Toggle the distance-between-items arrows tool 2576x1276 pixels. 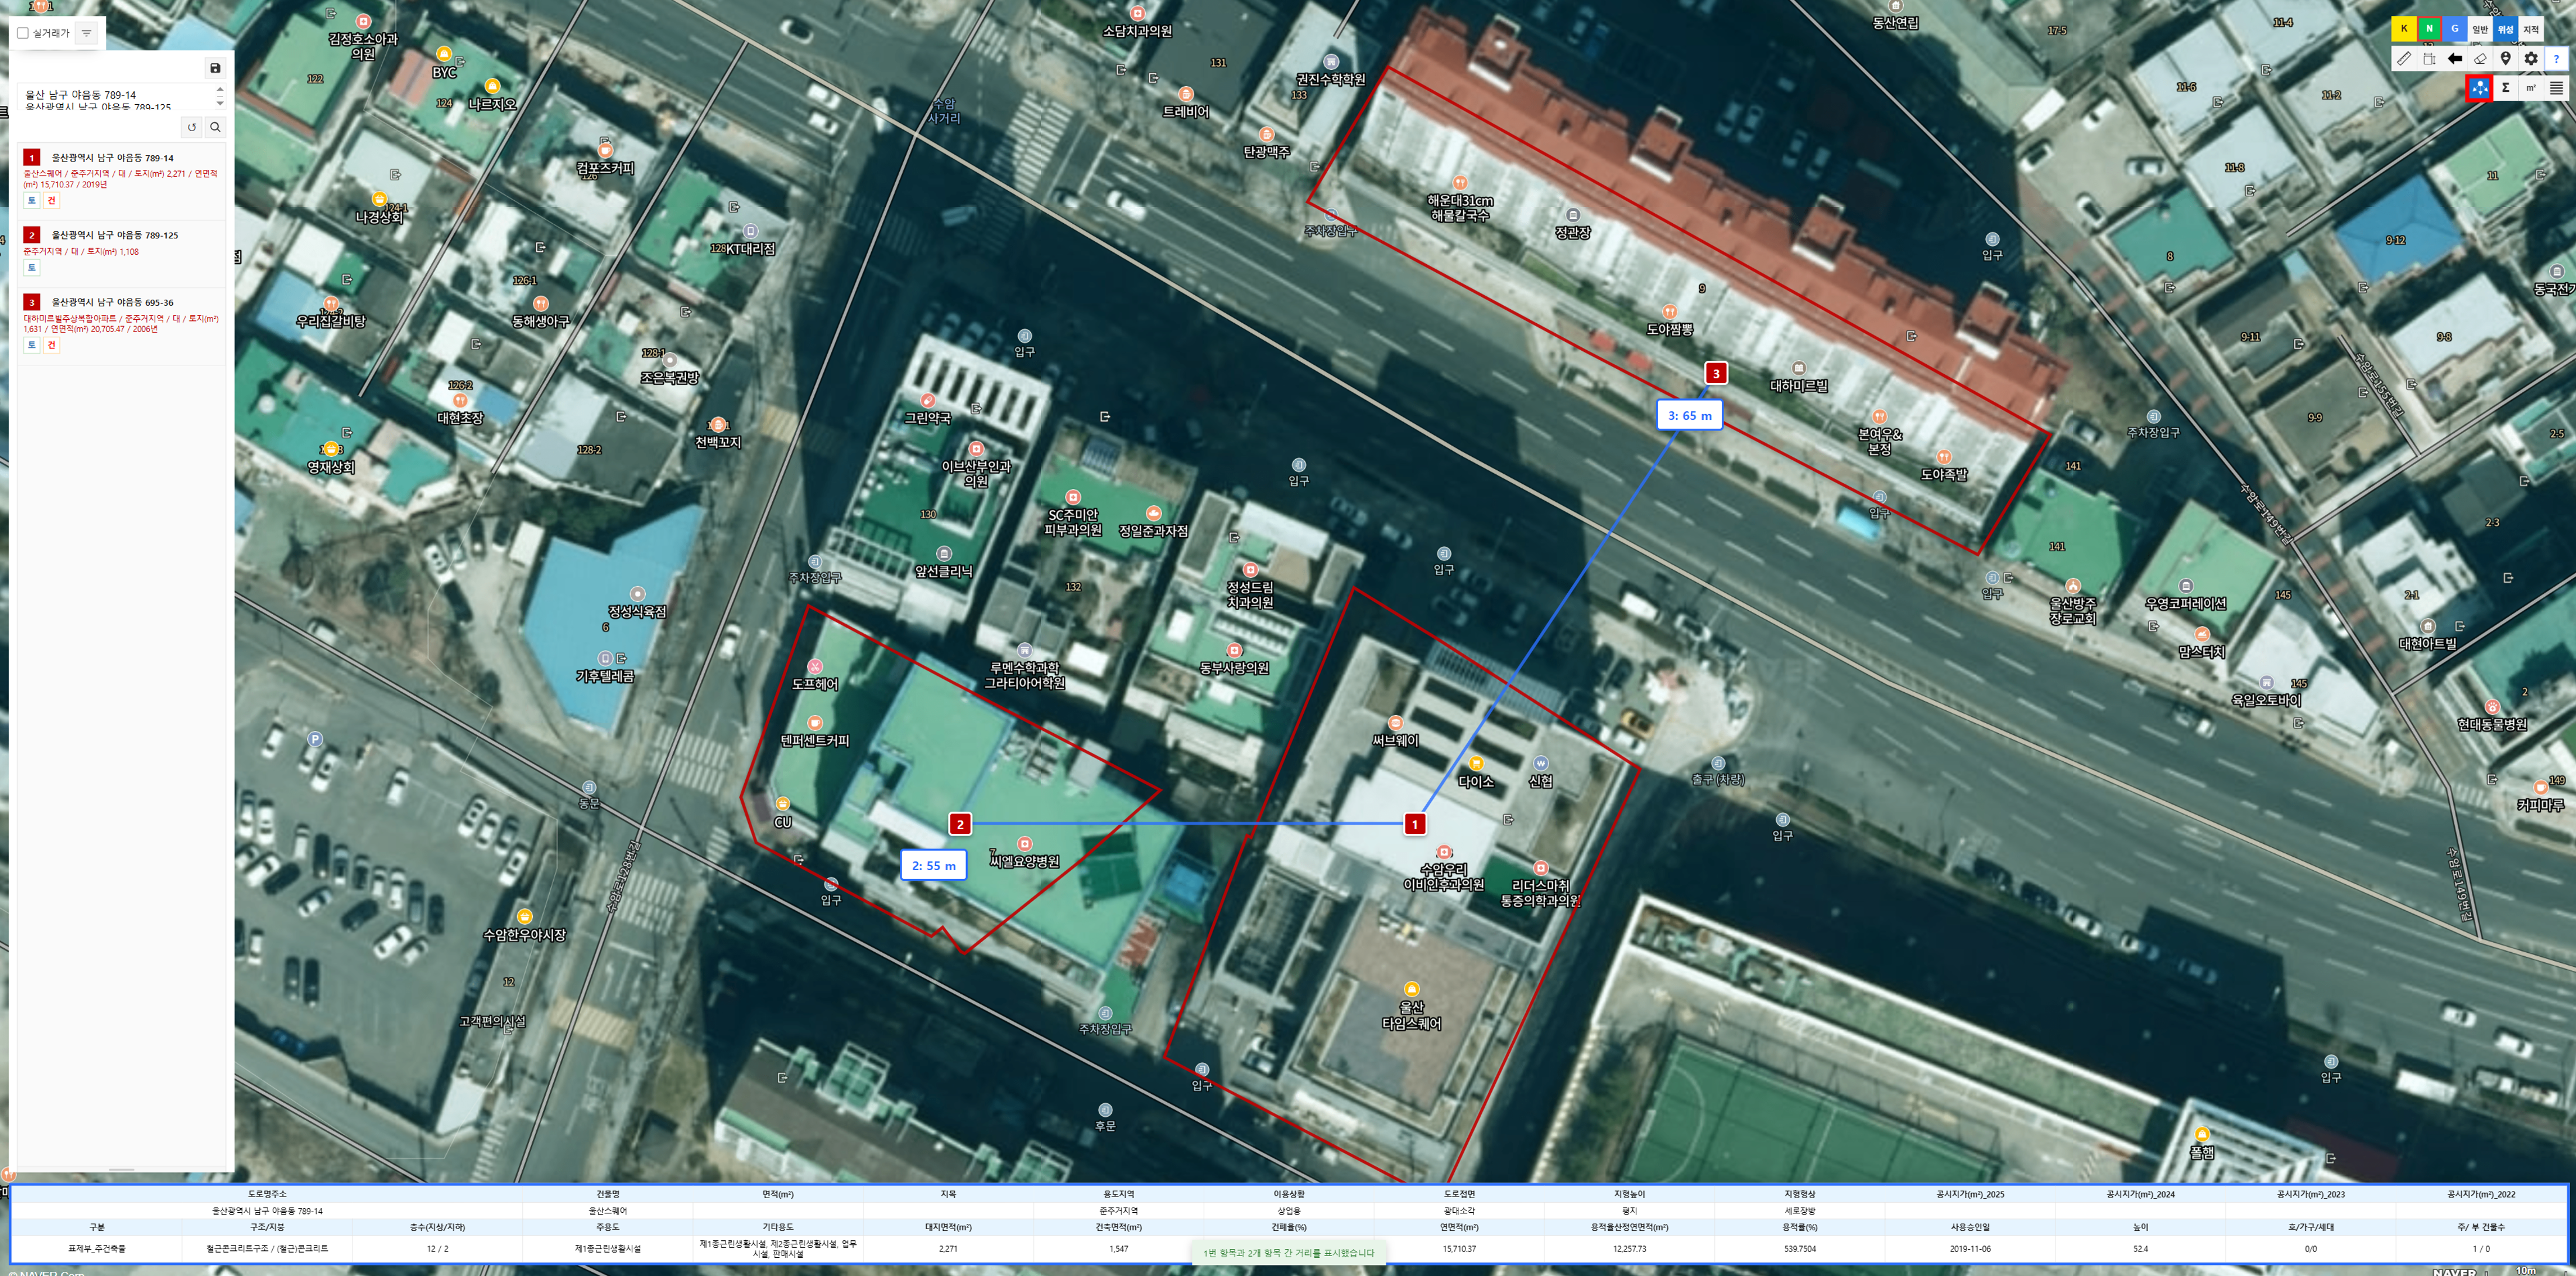point(2480,88)
